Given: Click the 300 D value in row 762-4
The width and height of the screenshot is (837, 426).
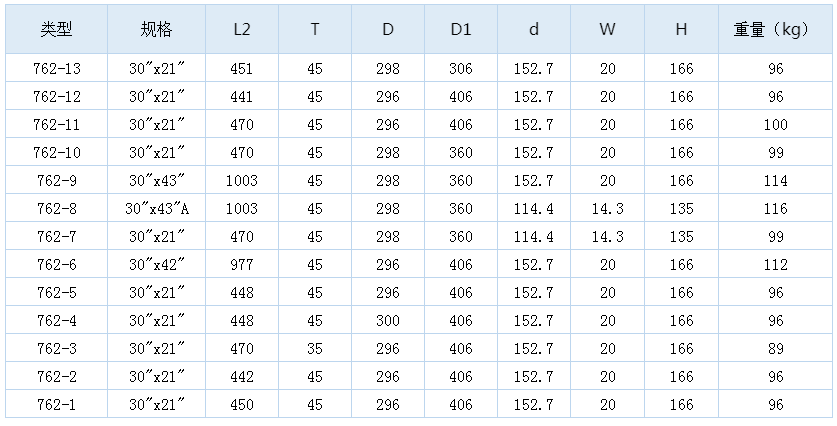Looking at the screenshot, I should tap(388, 320).
